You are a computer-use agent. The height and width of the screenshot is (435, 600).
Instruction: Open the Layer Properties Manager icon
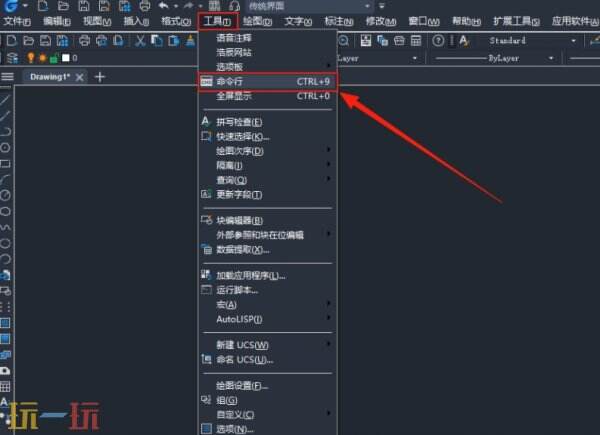point(12,58)
